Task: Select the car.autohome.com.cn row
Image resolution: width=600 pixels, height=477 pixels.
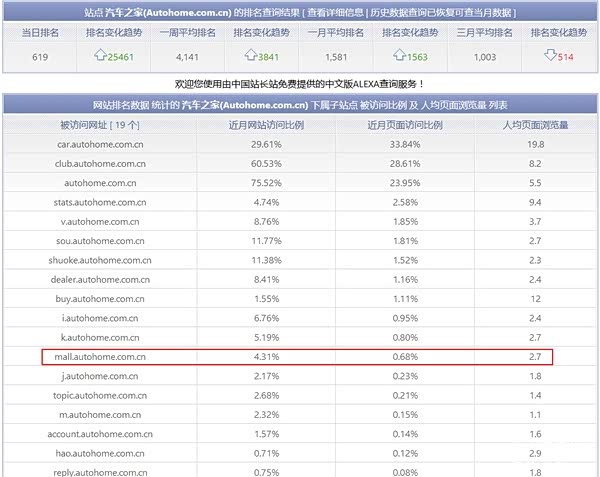Action: [300, 144]
